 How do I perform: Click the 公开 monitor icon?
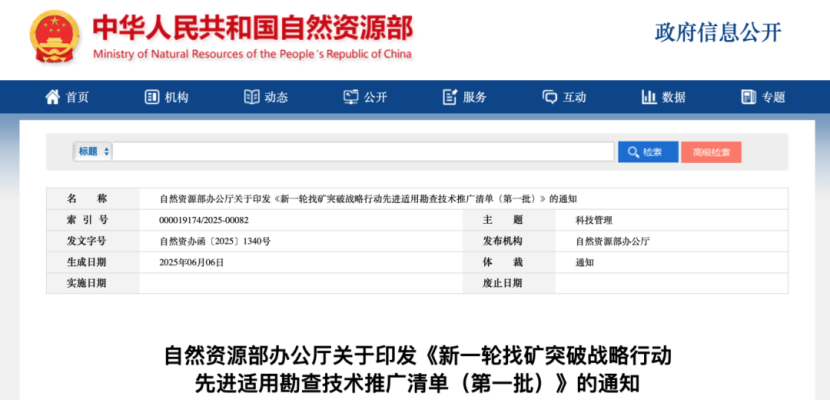pos(351,97)
